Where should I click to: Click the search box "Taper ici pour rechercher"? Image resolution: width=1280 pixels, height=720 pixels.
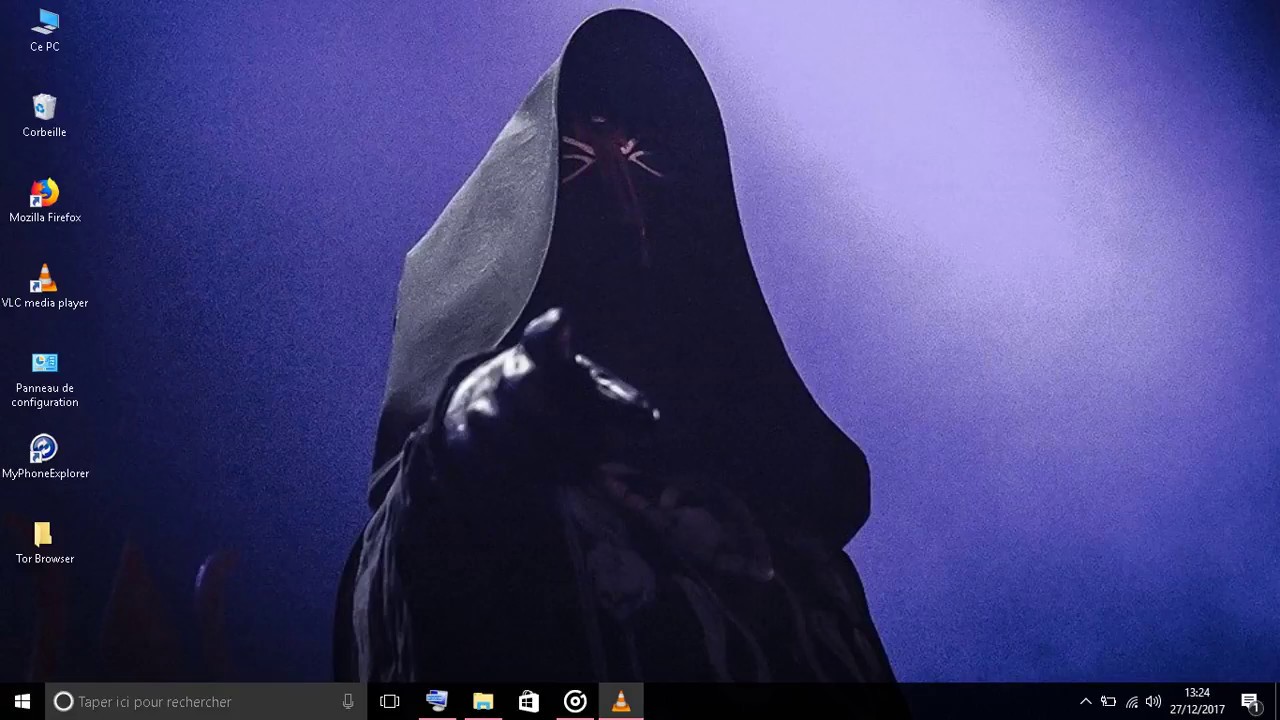coord(206,702)
